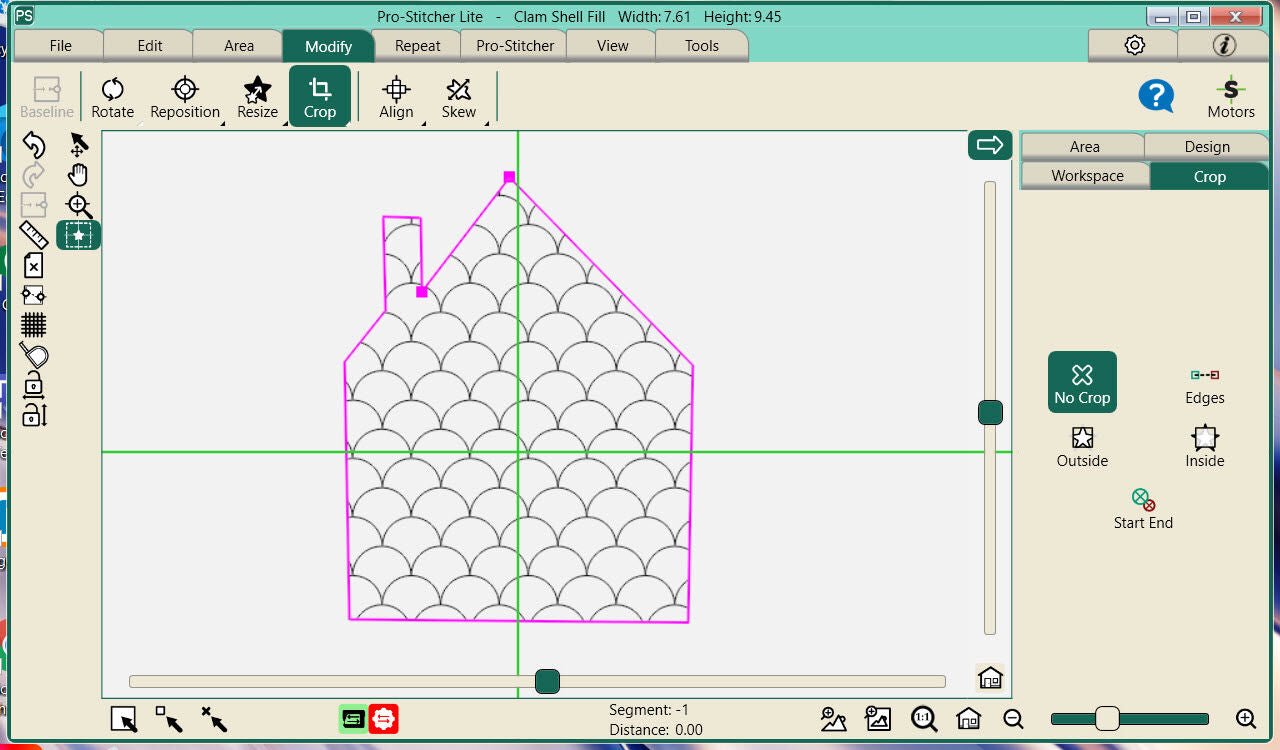
Task: Click the grid display icon
Action: pos(34,325)
